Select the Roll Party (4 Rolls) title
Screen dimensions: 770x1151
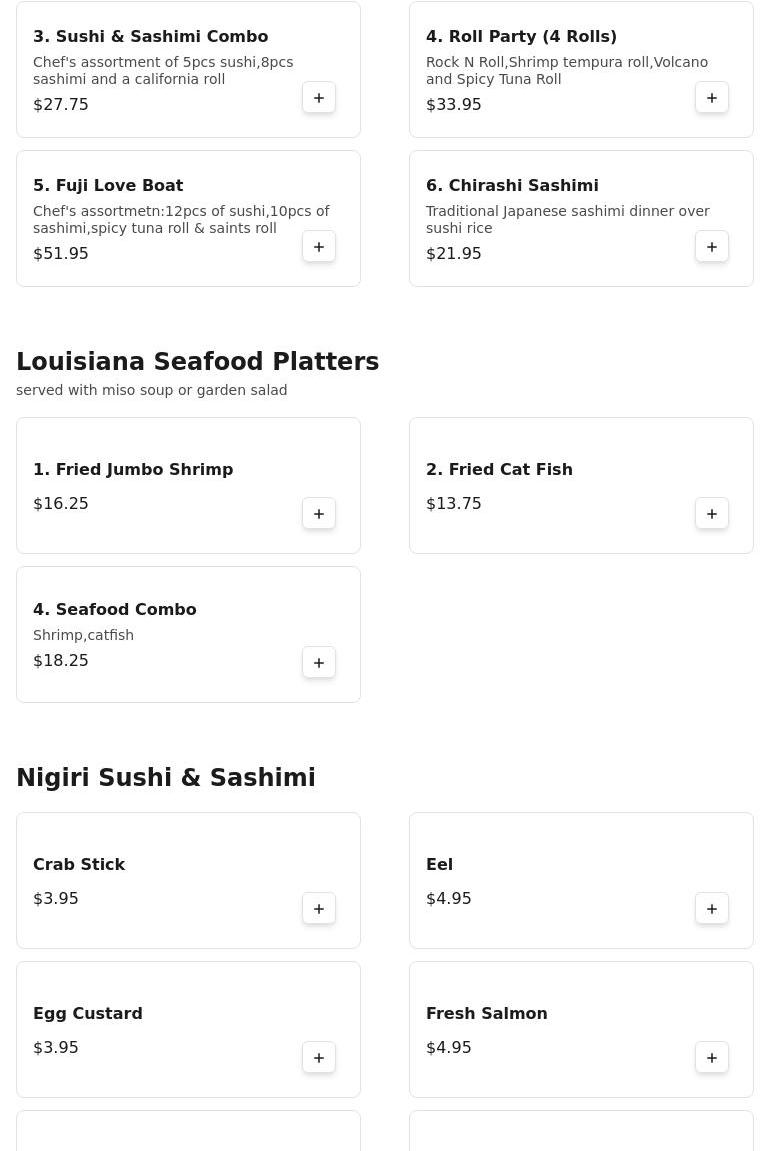(x=521, y=37)
